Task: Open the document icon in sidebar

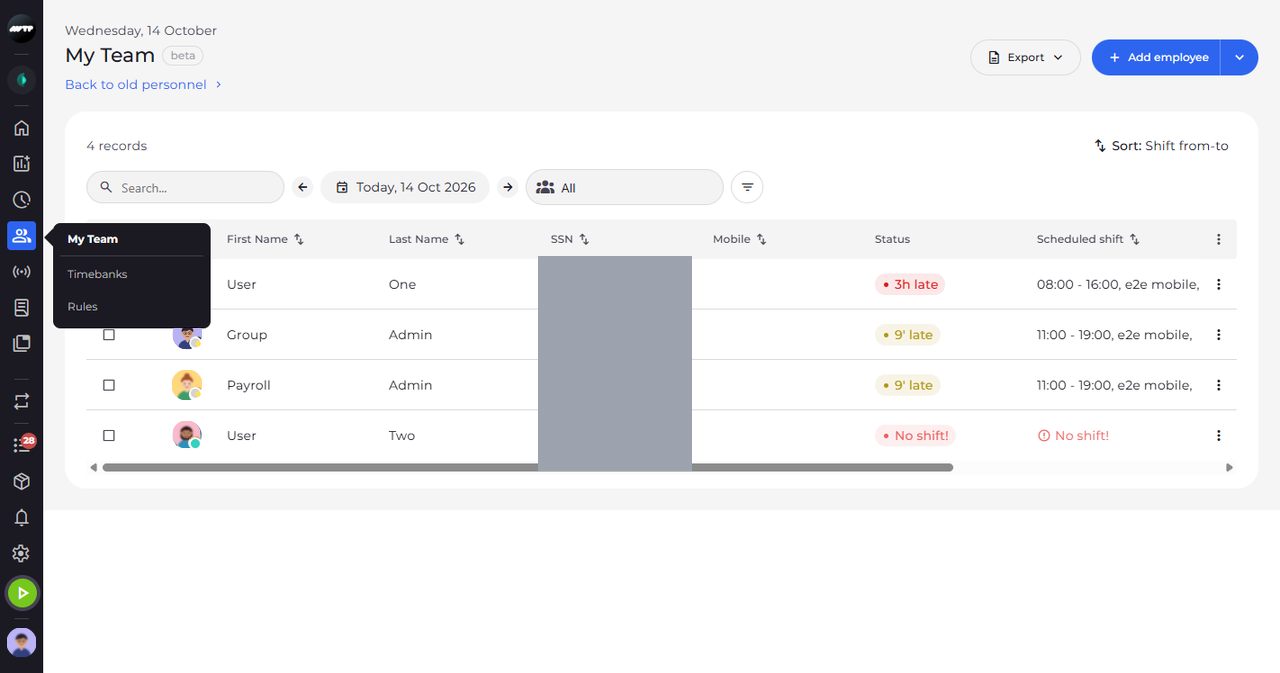Action: click(x=21, y=308)
